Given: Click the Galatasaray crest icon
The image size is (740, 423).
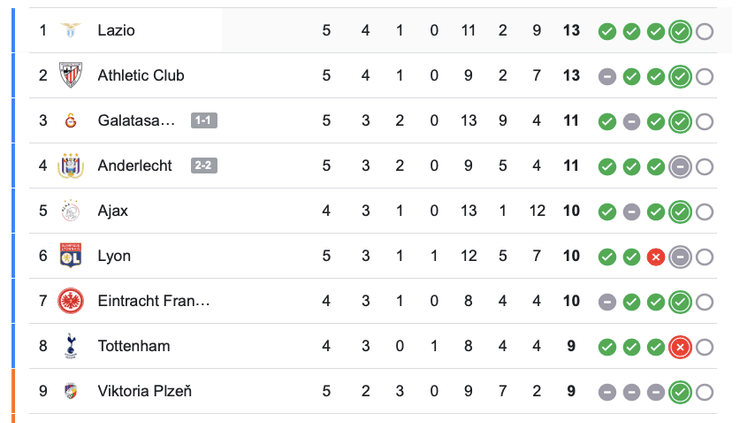Looking at the screenshot, I should coord(71,121).
